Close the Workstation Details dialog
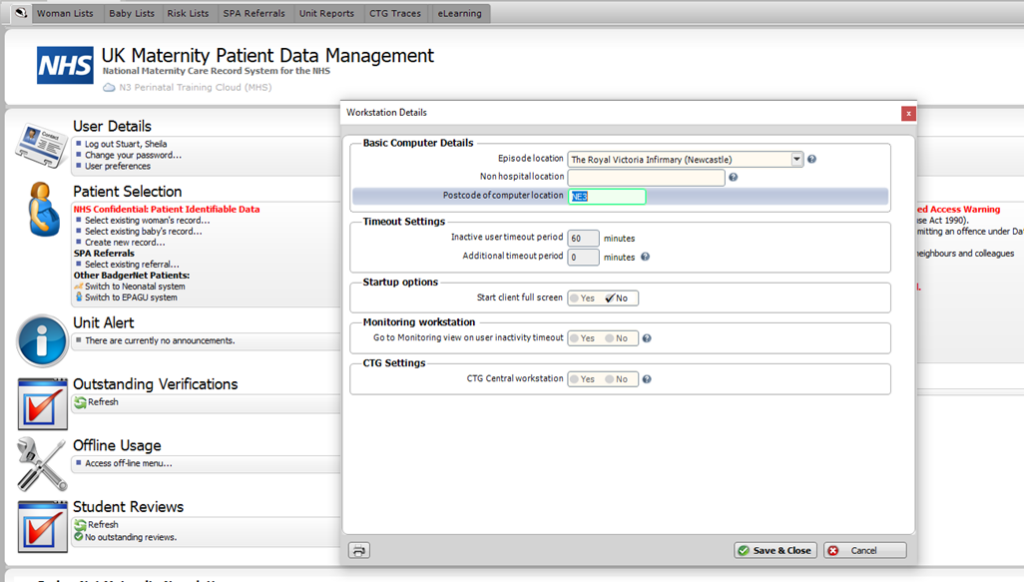Image resolution: width=1024 pixels, height=582 pixels. 908,114
